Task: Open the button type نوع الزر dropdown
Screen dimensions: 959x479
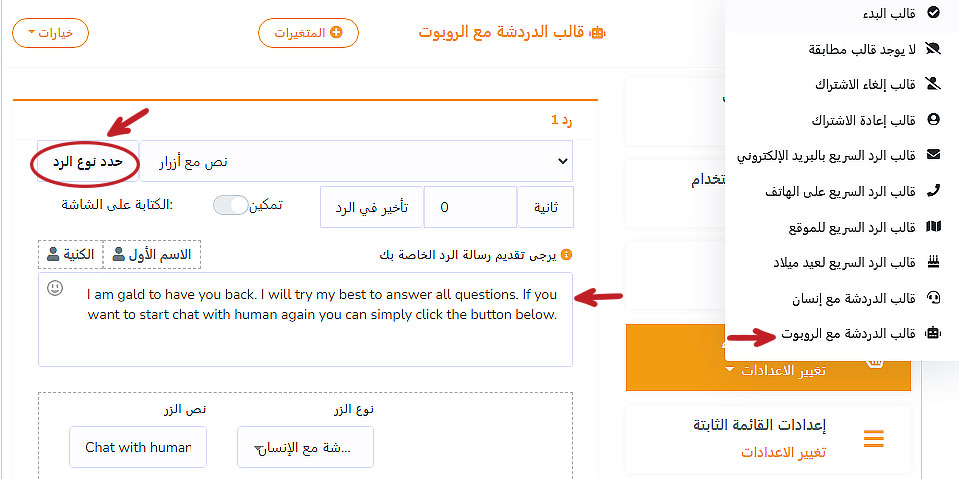Action: pyautogui.click(x=305, y=447)
